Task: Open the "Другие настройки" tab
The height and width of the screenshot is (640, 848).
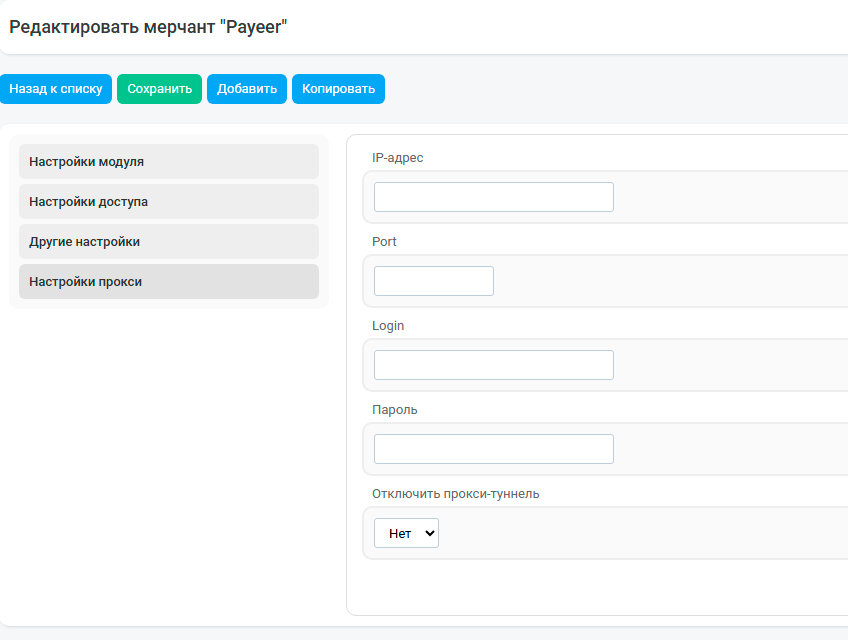Action: pos(169,242)
